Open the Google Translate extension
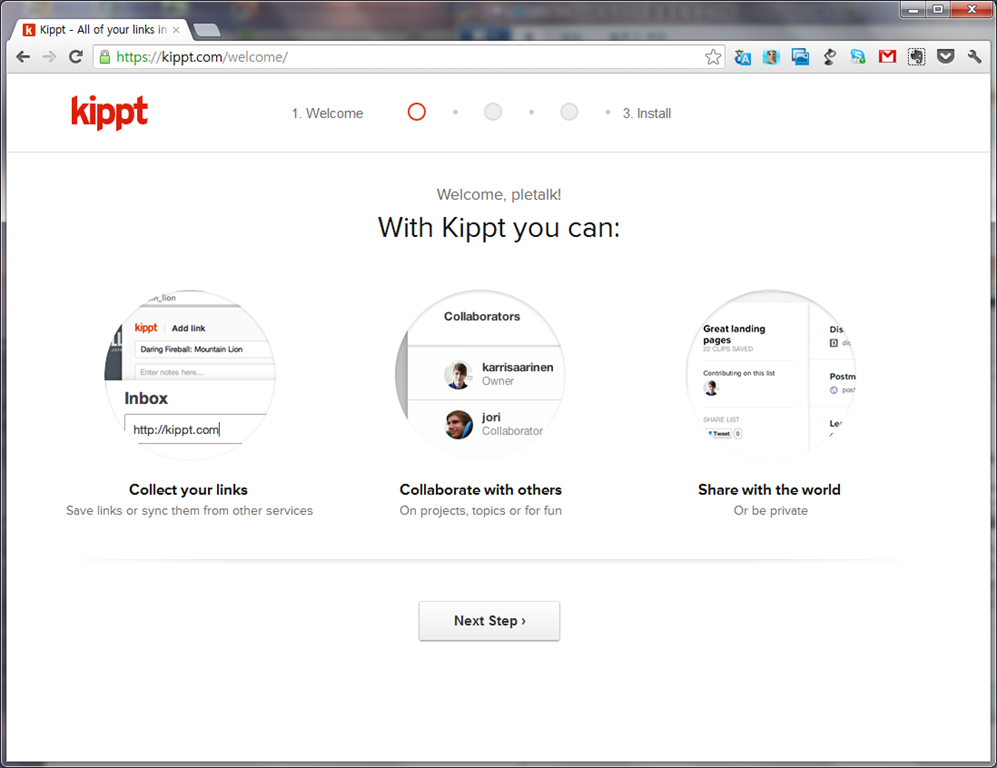Image resolution: width=997 pixels, height=768 pixels. (742, 57)
